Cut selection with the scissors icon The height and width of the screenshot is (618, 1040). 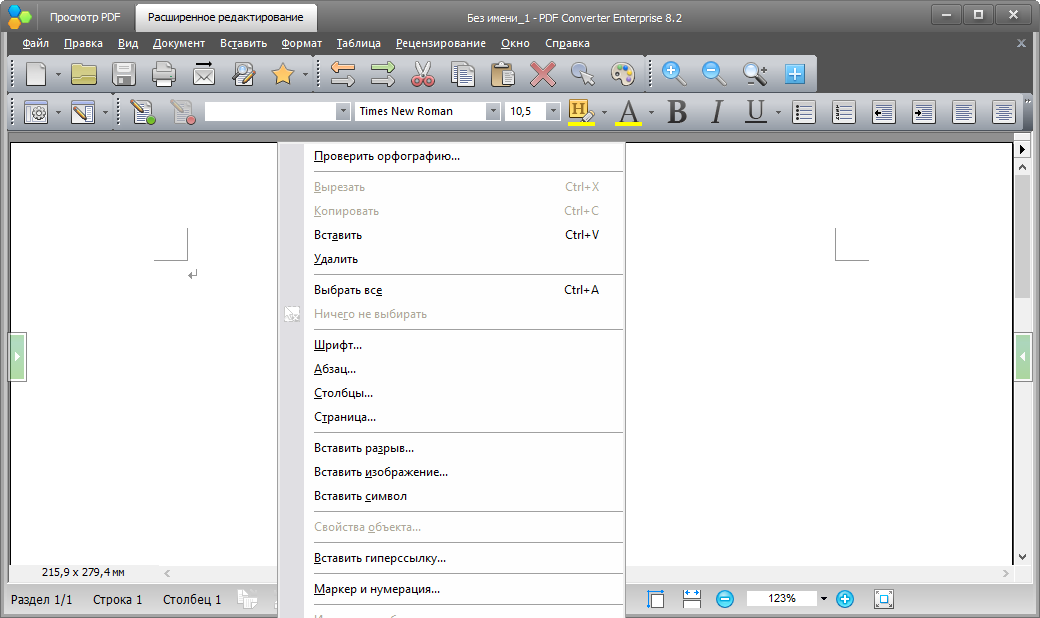(422, 74)
